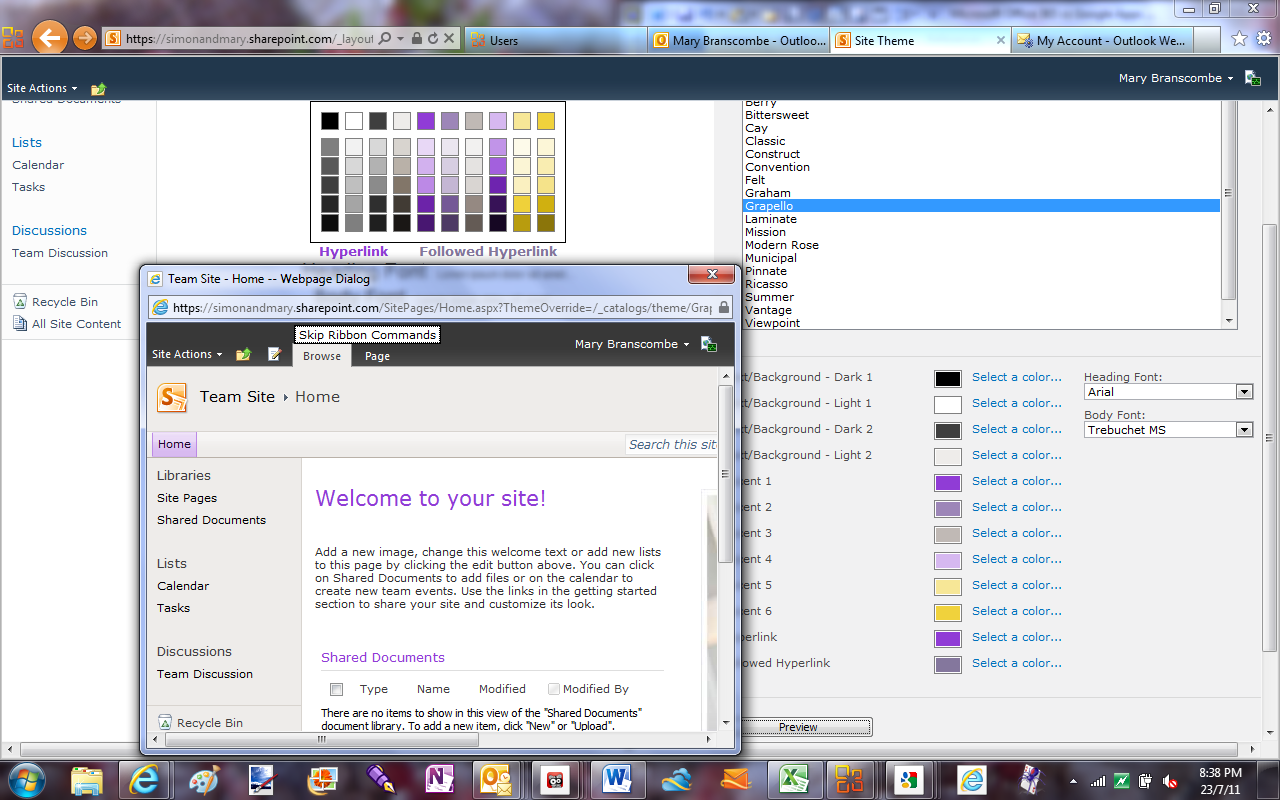This screenshot has width=1280, height=800.
Task: Open Windows Explorer from the taskbar
Action: click(87, 779)
